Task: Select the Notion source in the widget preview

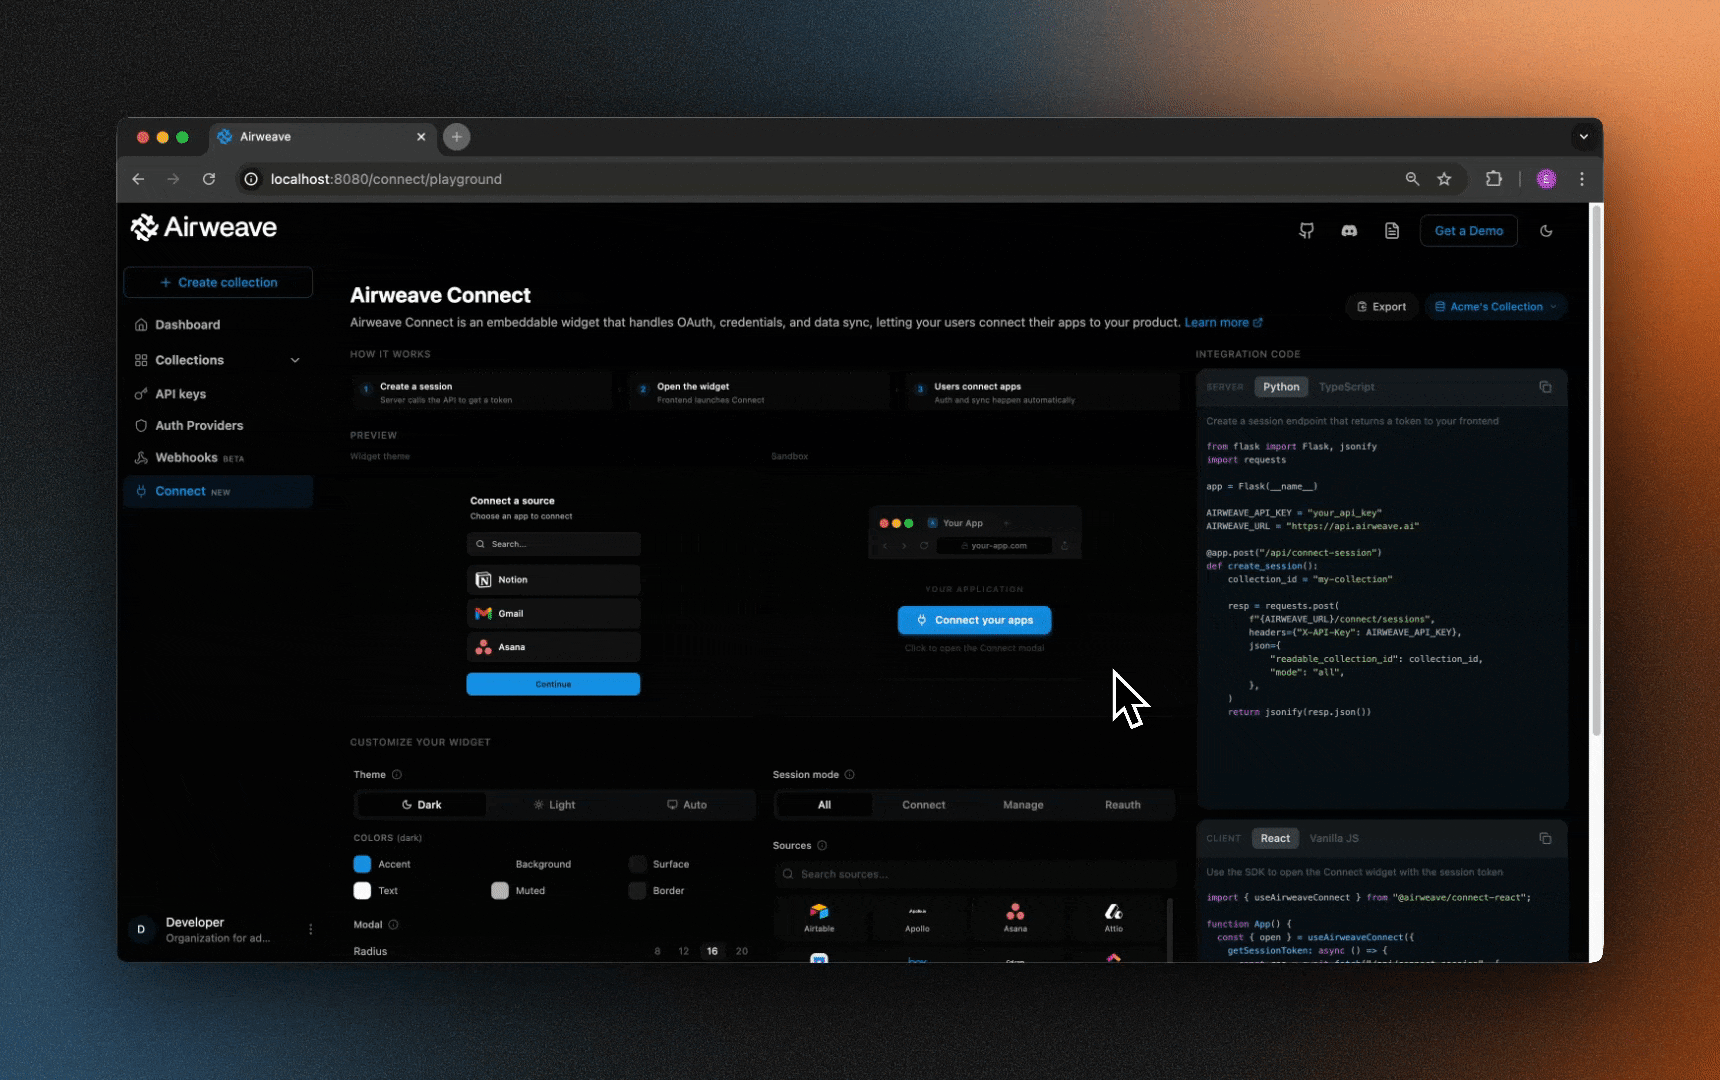Action: (553, 580)
